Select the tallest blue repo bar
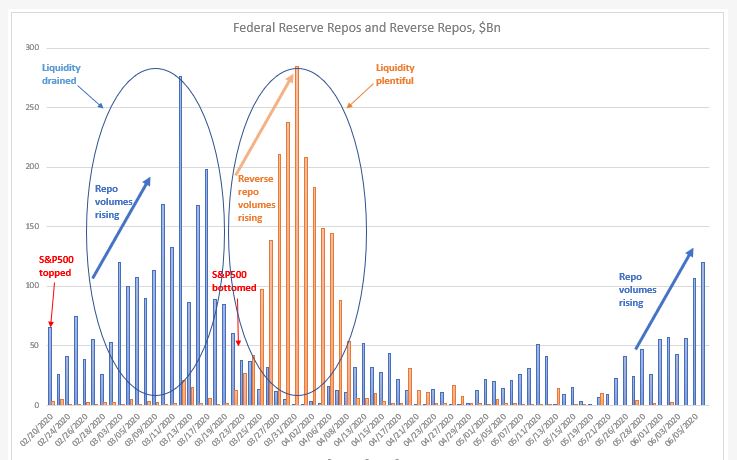Screen dimensions: 737x460 [180, 240]
